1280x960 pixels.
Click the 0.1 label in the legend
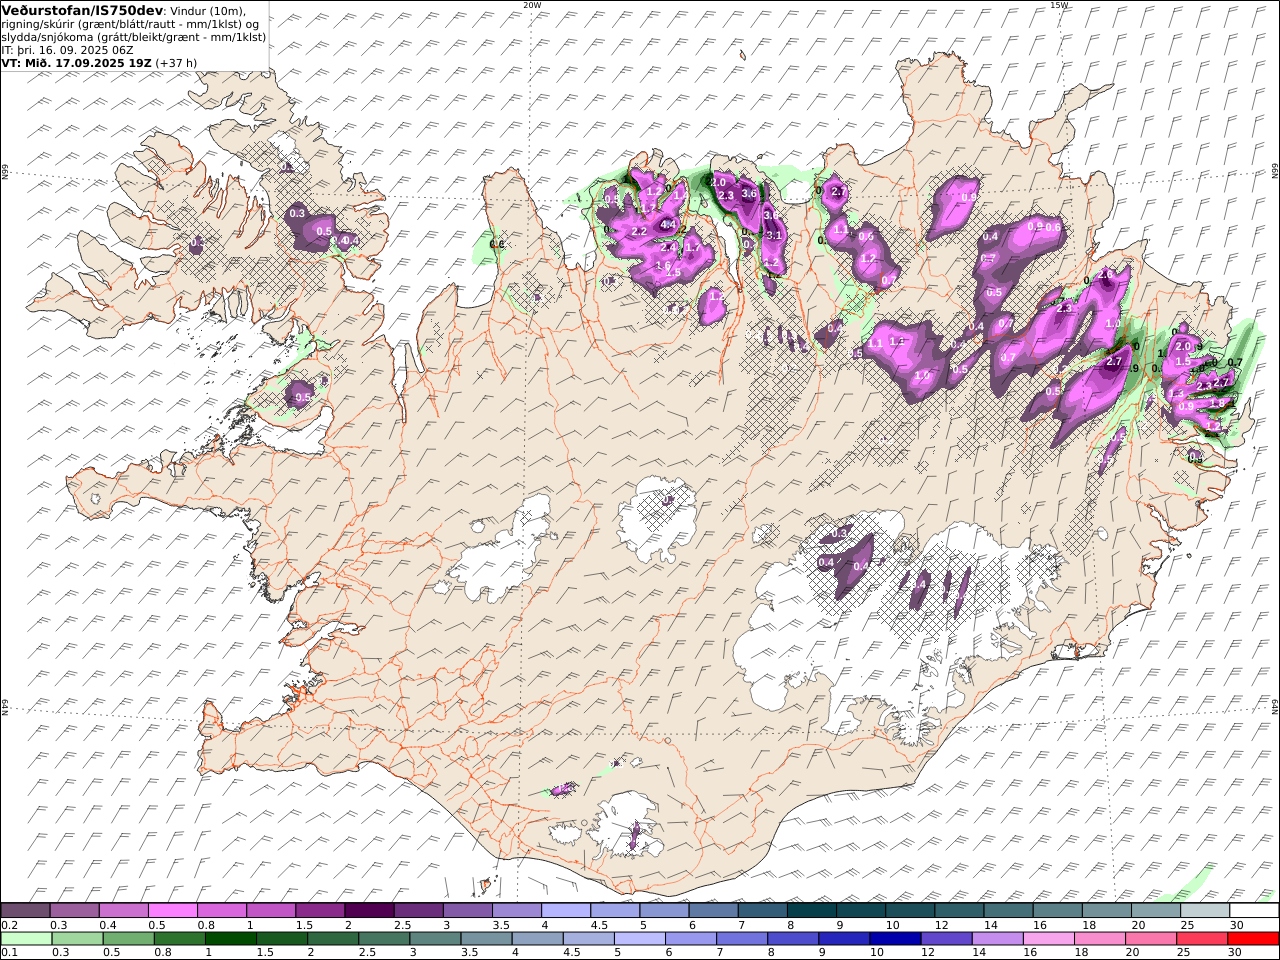pos(8,953)
